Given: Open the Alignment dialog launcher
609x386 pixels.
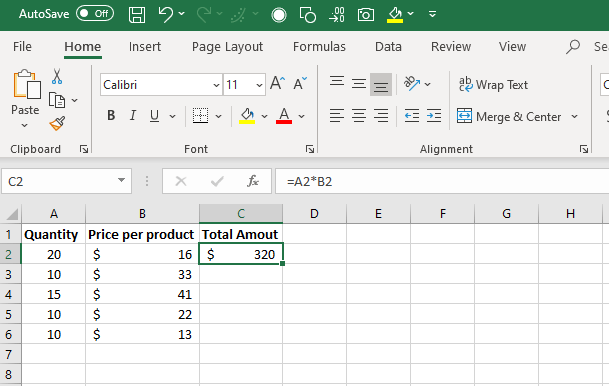Looking at the screenshot, I should (x=584, y=149).
